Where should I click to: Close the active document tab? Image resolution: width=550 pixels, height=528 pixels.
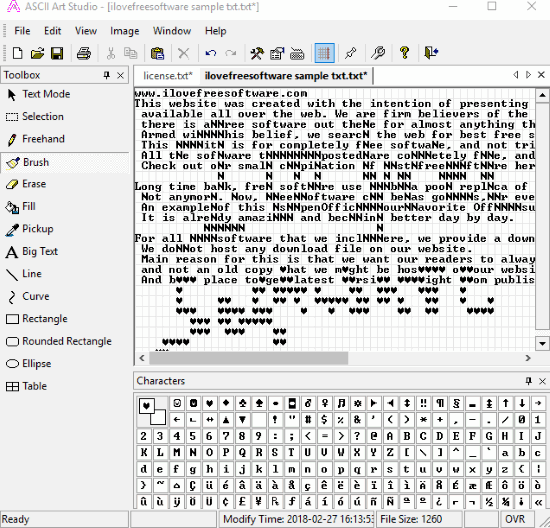point(541,75)
